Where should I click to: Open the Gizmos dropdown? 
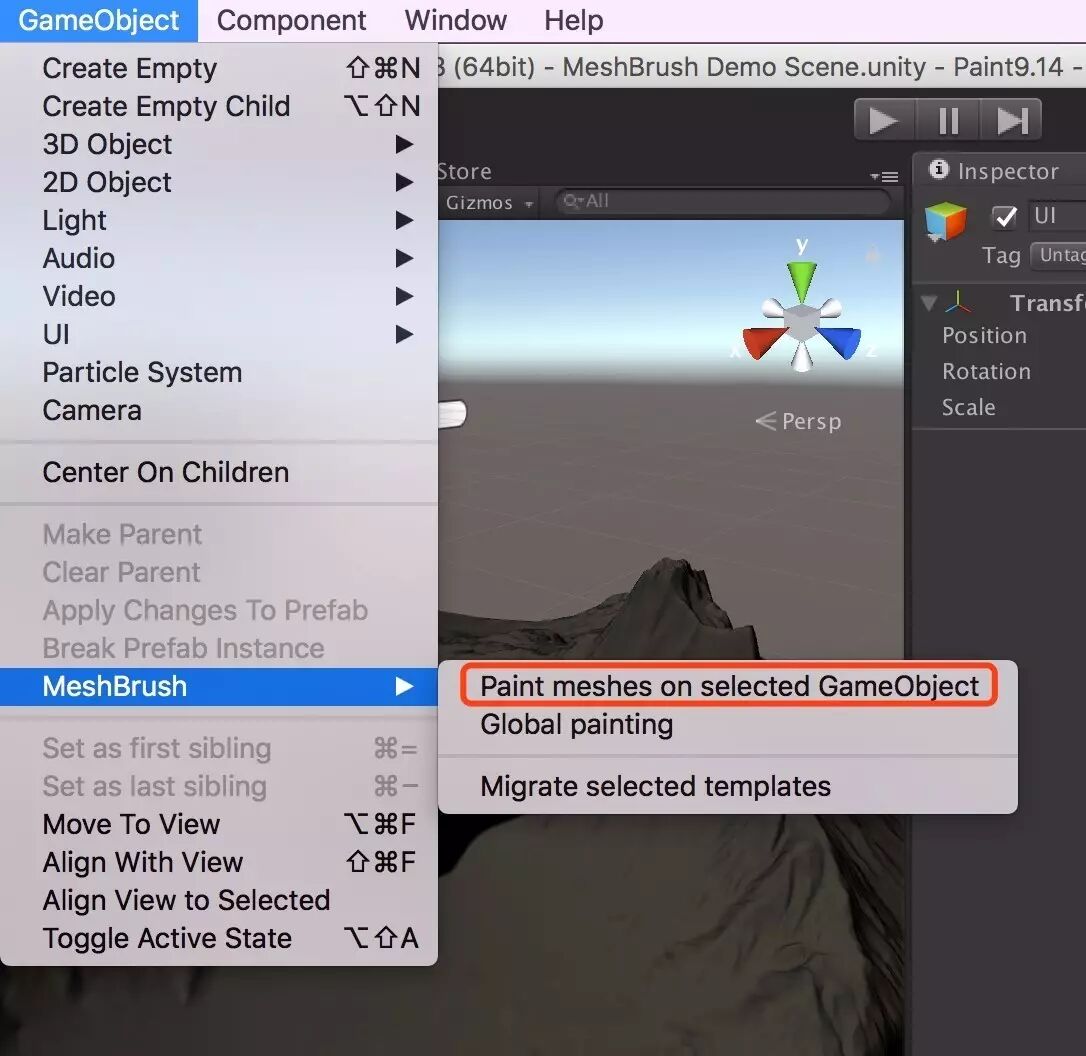[489, 203]
